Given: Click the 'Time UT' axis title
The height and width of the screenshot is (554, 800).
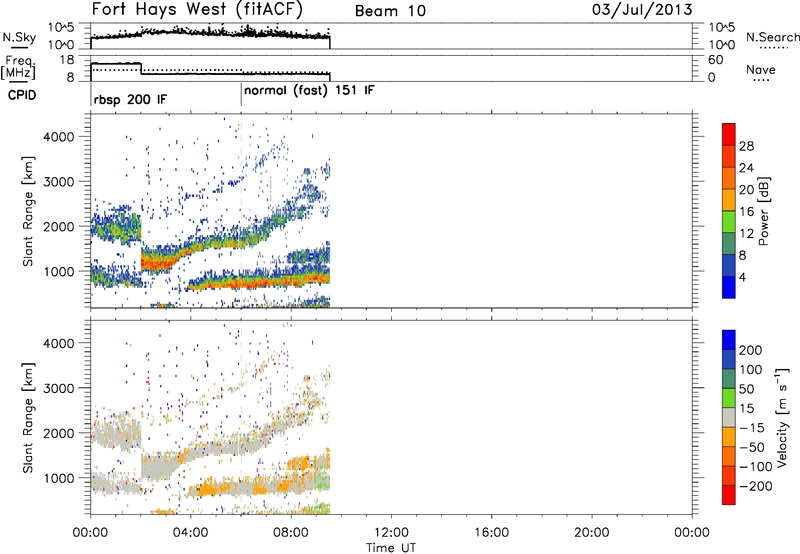Looking at the screenshot, I should 391,548.
